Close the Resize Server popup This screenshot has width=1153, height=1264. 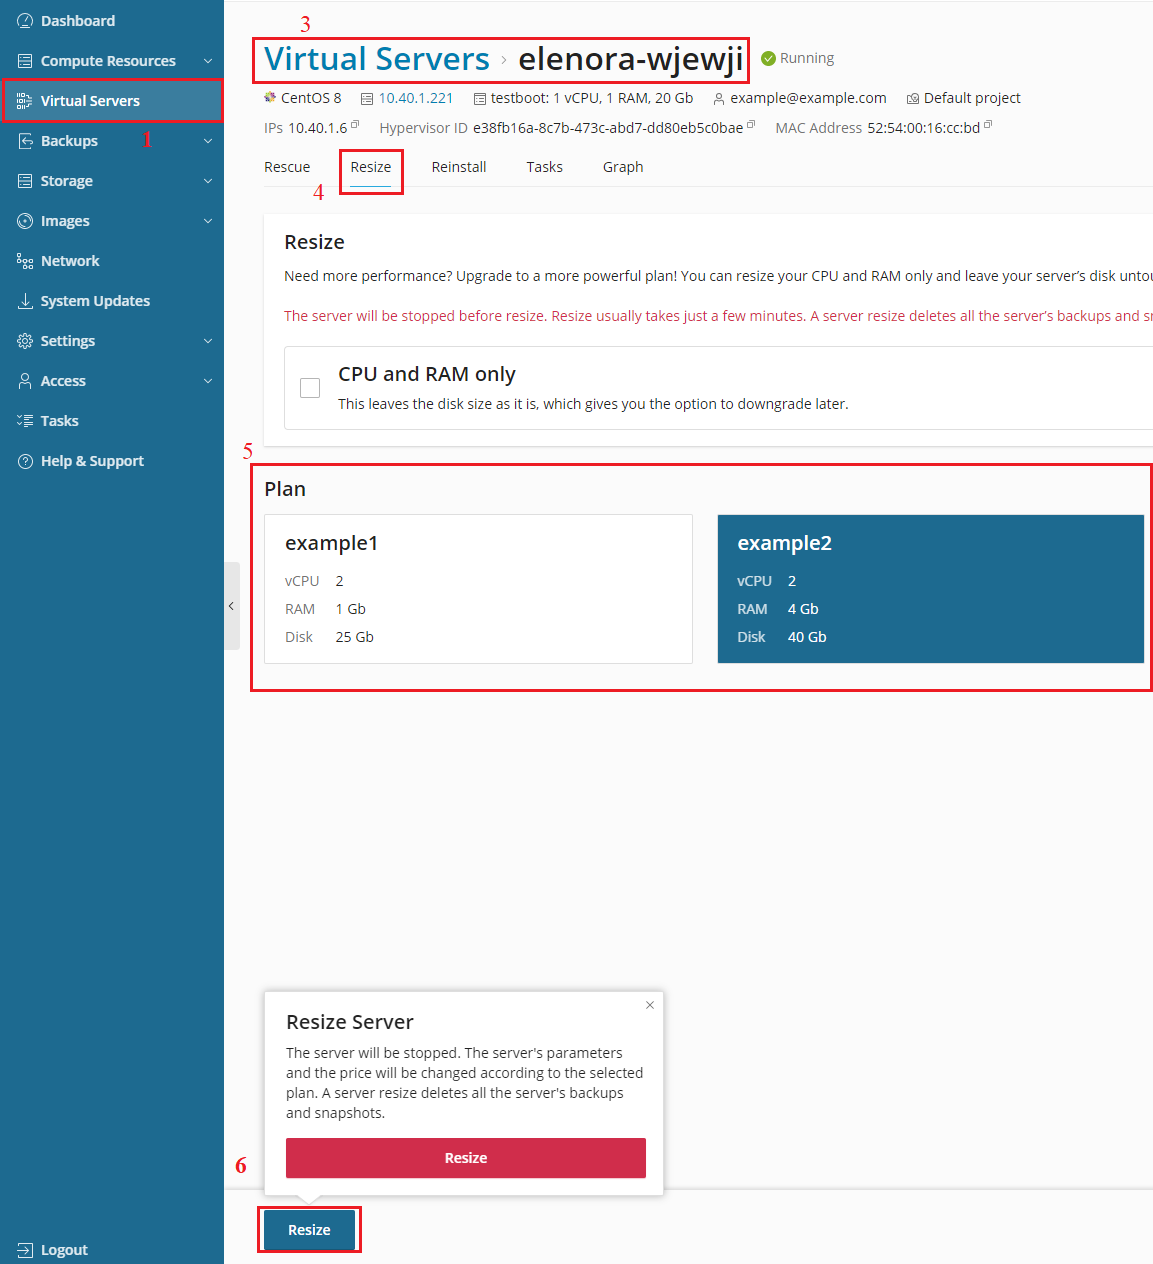coord(650,1005)
